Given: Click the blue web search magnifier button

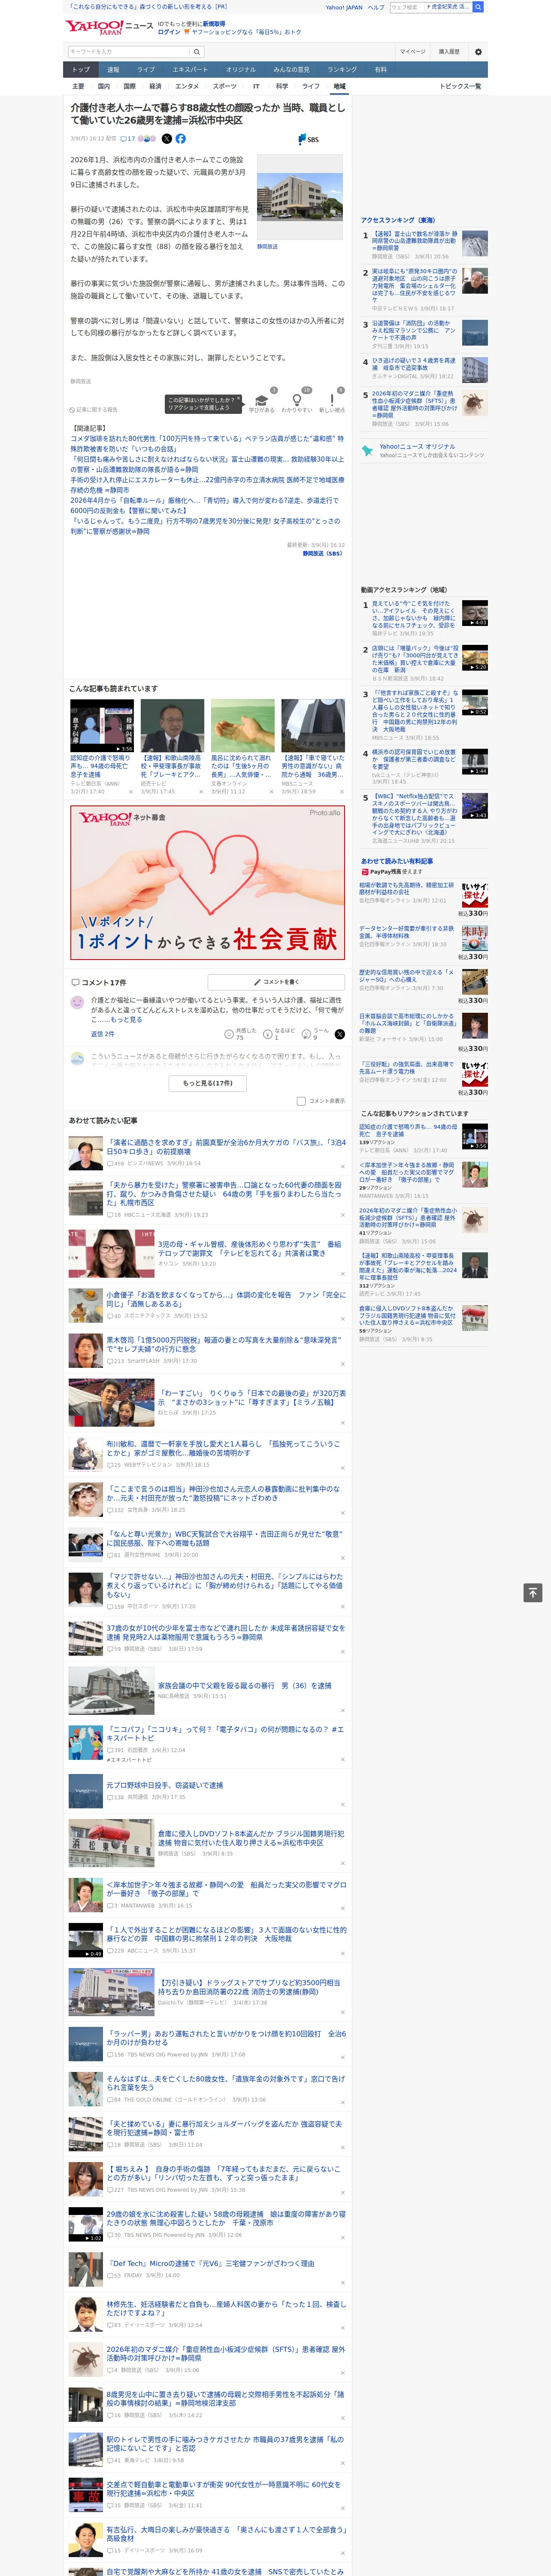Looking at the screenshot, I should pyautogui.click(x=478, y=7).
